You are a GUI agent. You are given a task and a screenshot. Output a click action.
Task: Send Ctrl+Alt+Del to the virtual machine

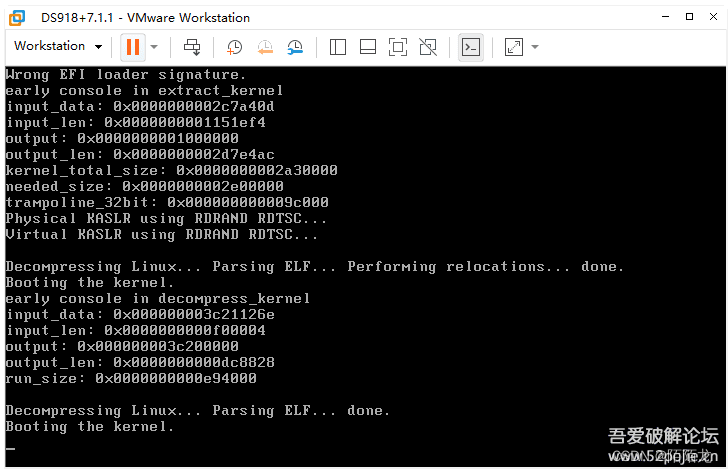[x=192, y=47]
